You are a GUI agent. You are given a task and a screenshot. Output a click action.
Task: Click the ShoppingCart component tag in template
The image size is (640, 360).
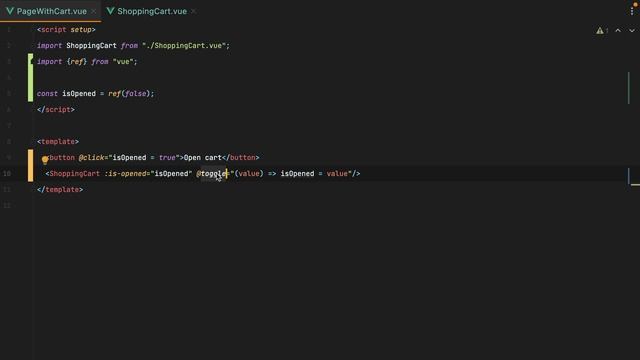(74, 173)
